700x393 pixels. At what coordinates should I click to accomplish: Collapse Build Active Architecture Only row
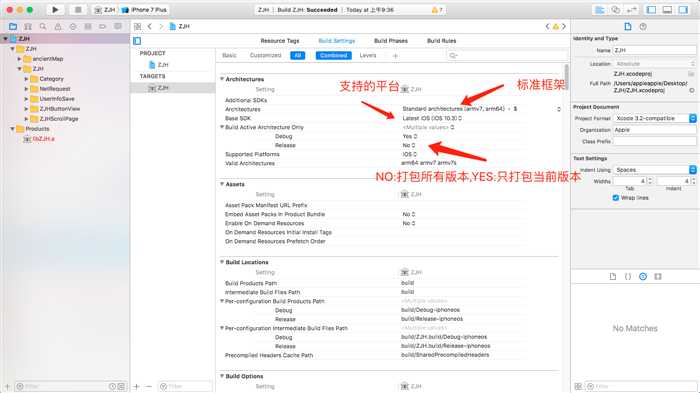(222, 127)
